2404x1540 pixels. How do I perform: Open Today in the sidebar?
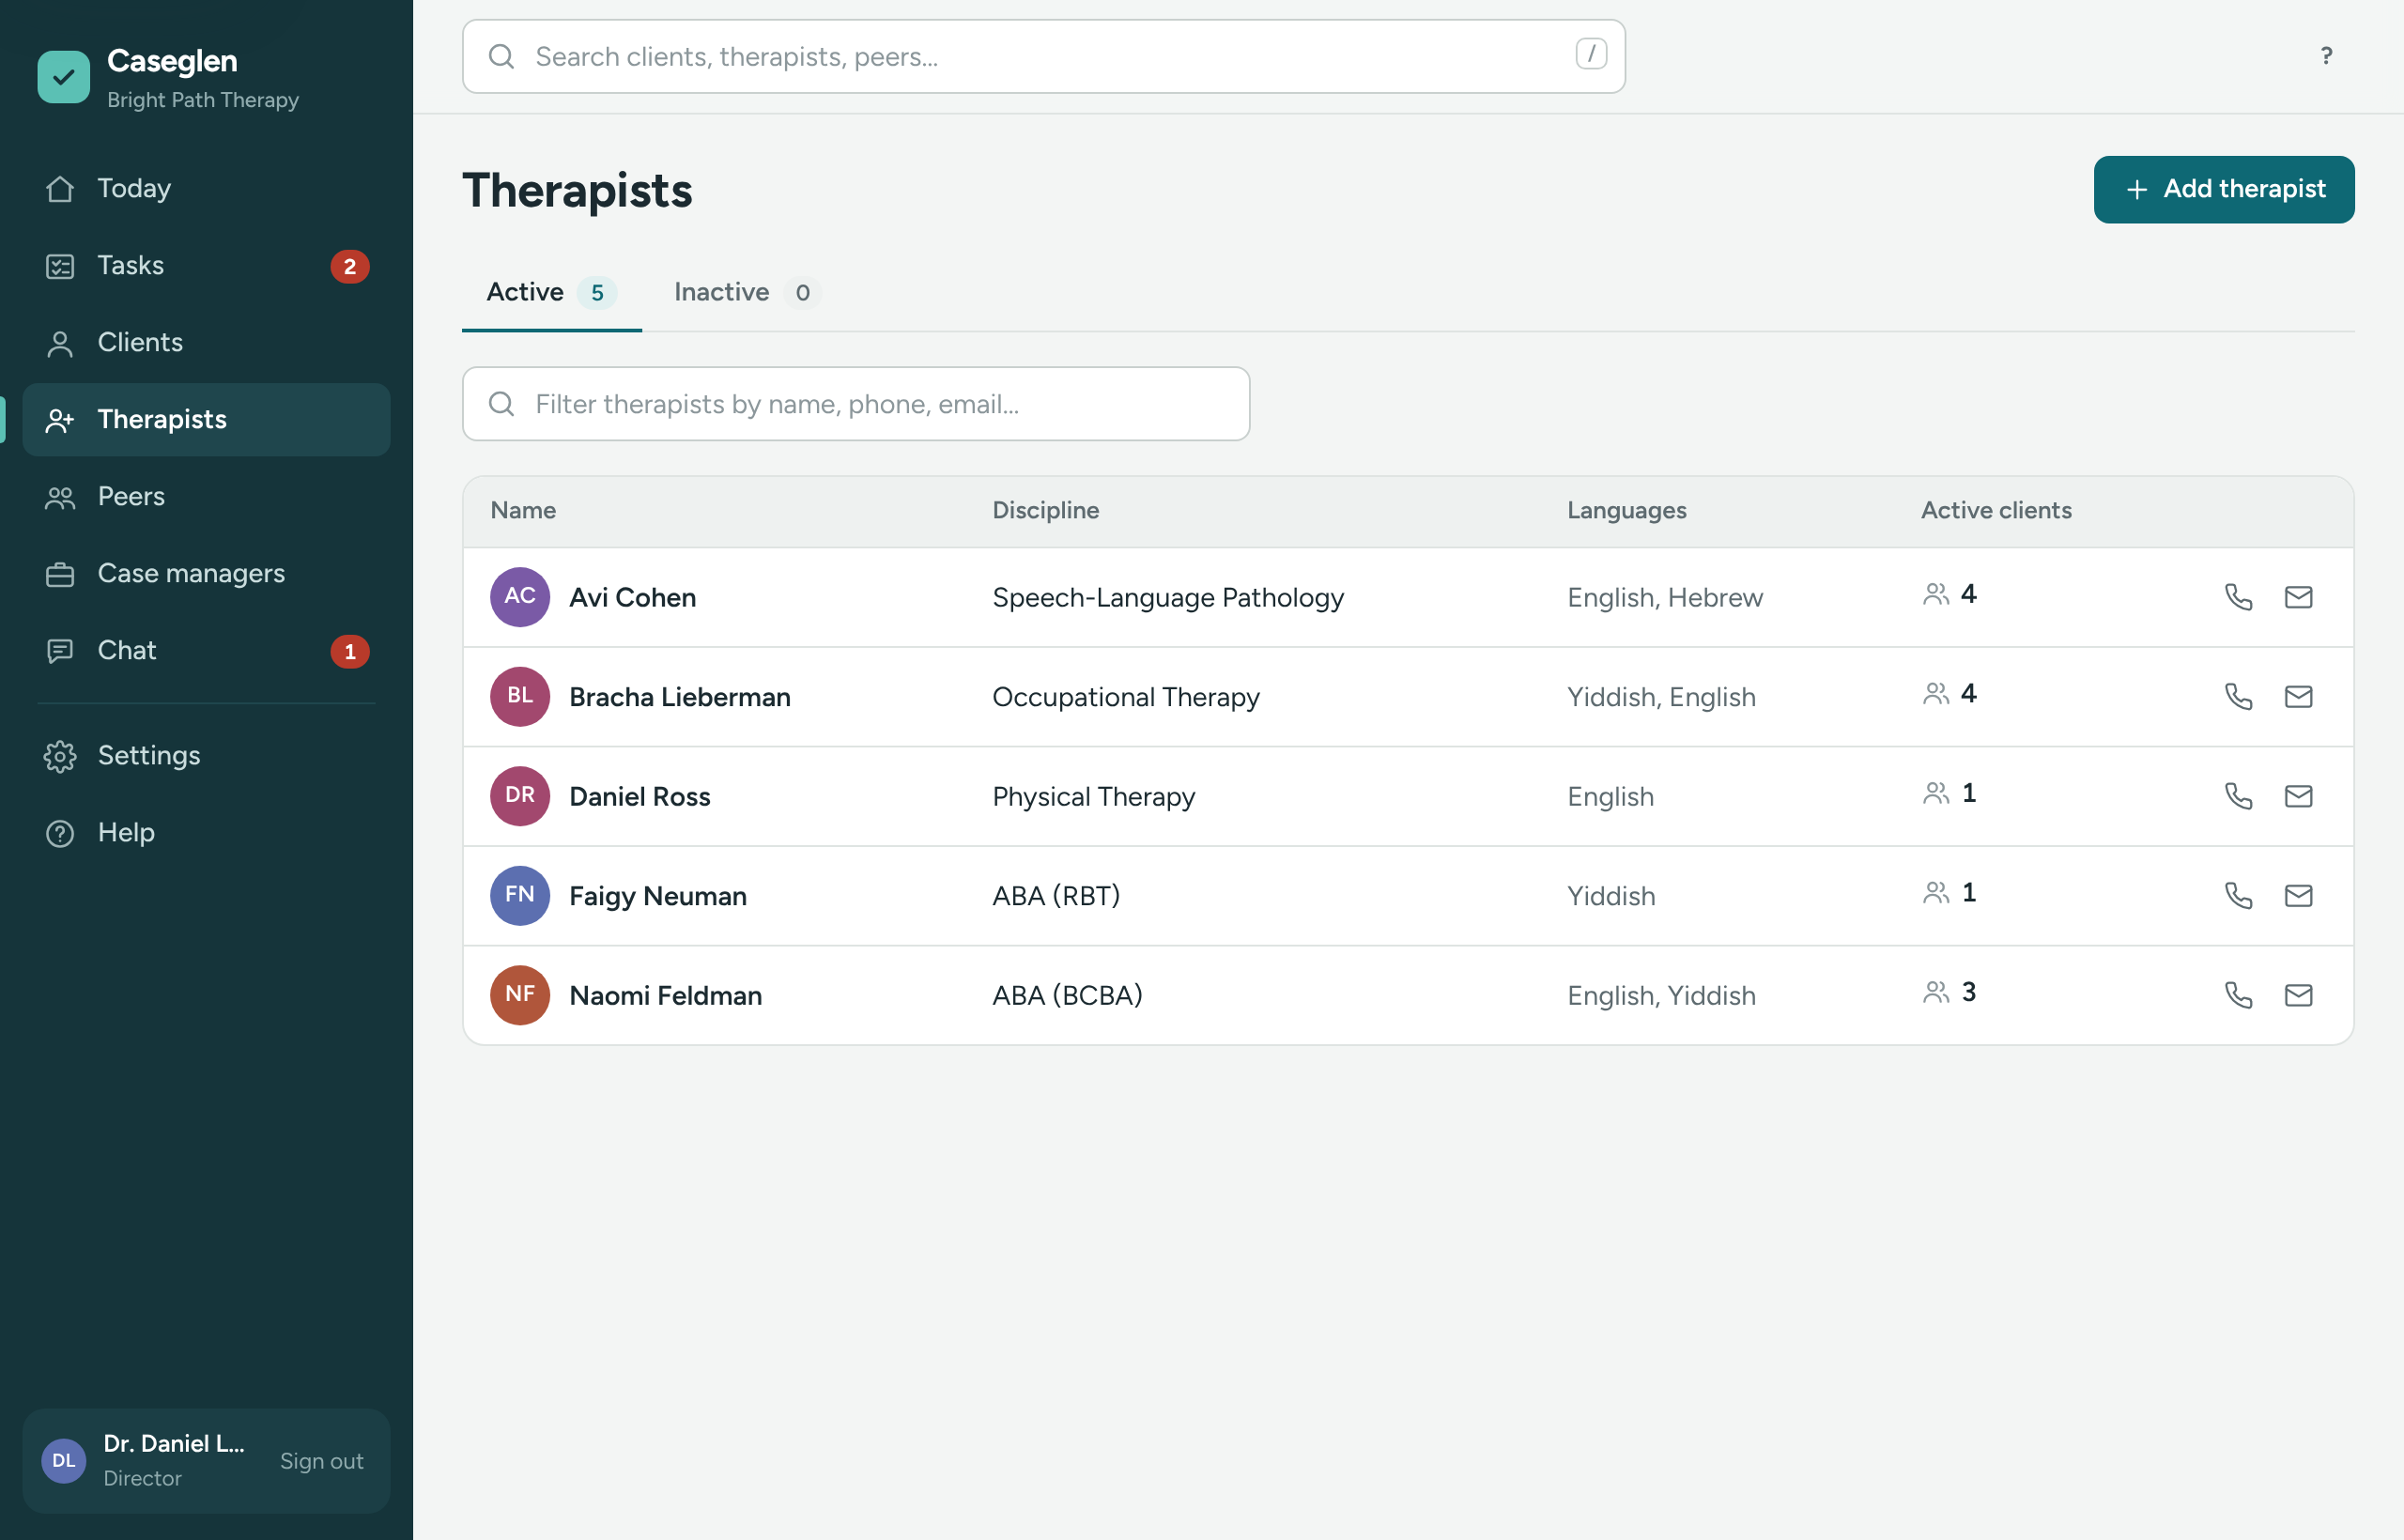206,189
